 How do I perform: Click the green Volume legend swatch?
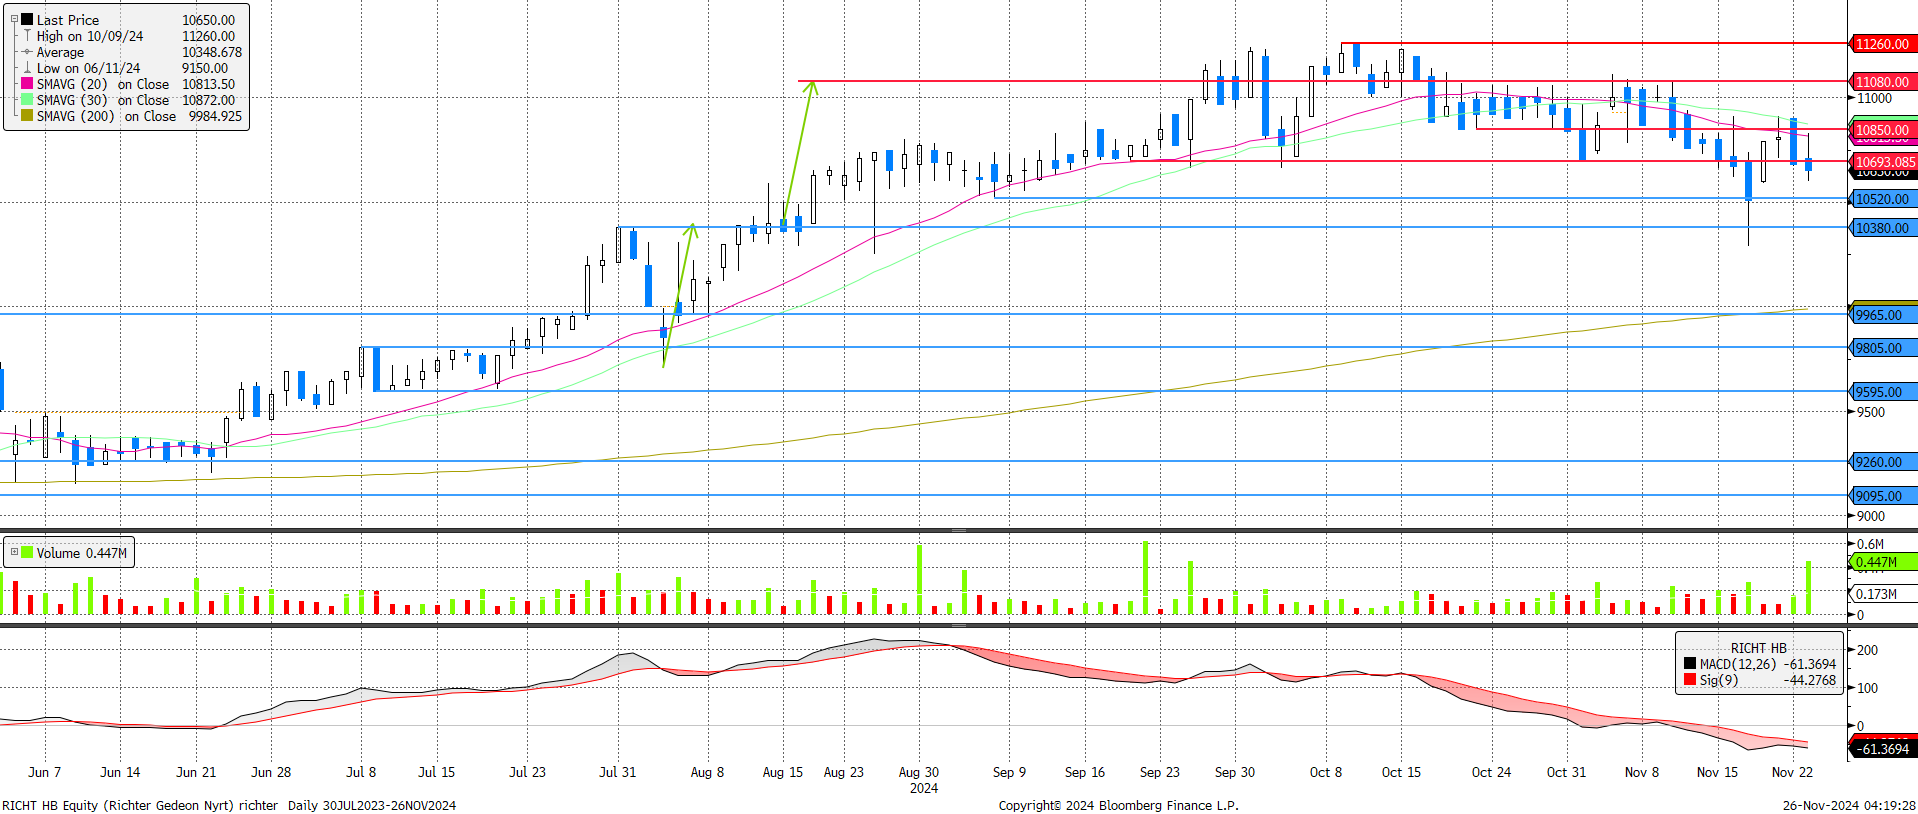coord(27,552)
